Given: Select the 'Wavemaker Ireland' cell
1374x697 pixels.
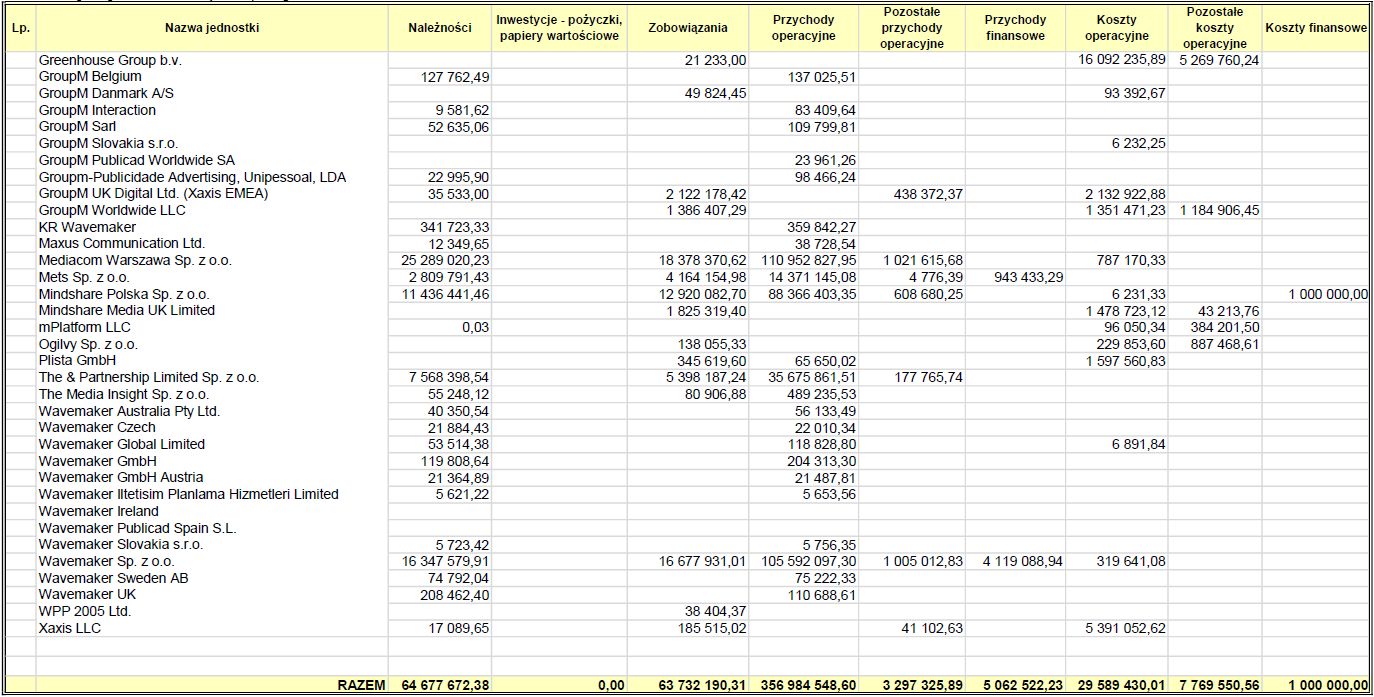Looking at the screenshot, I should coord(98,511).
